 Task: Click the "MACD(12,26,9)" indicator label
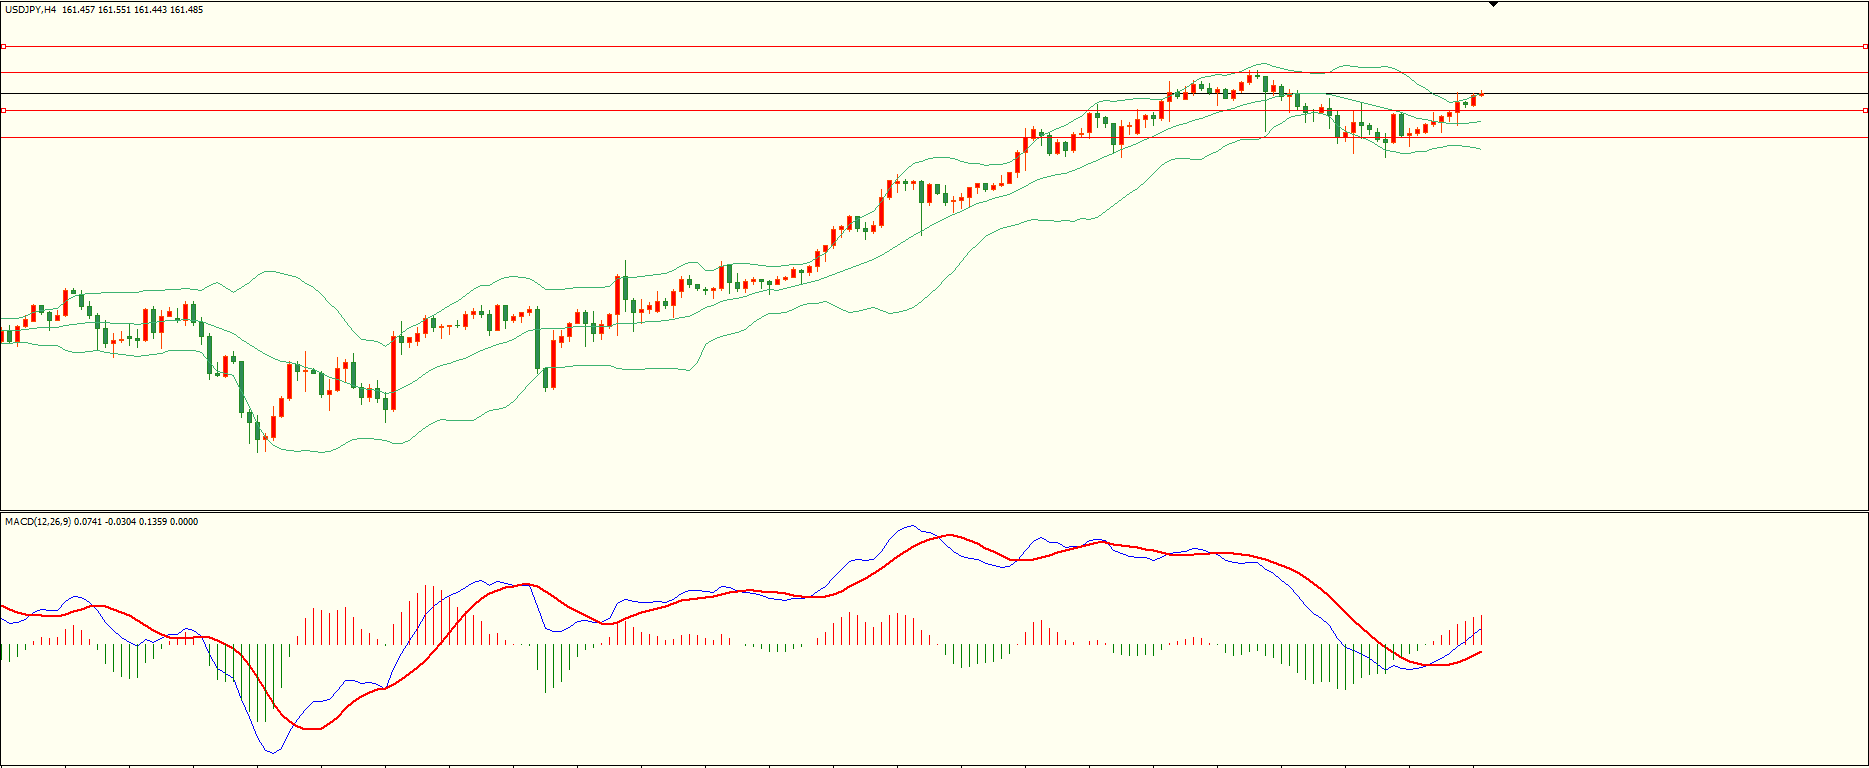tap(37, 522)
